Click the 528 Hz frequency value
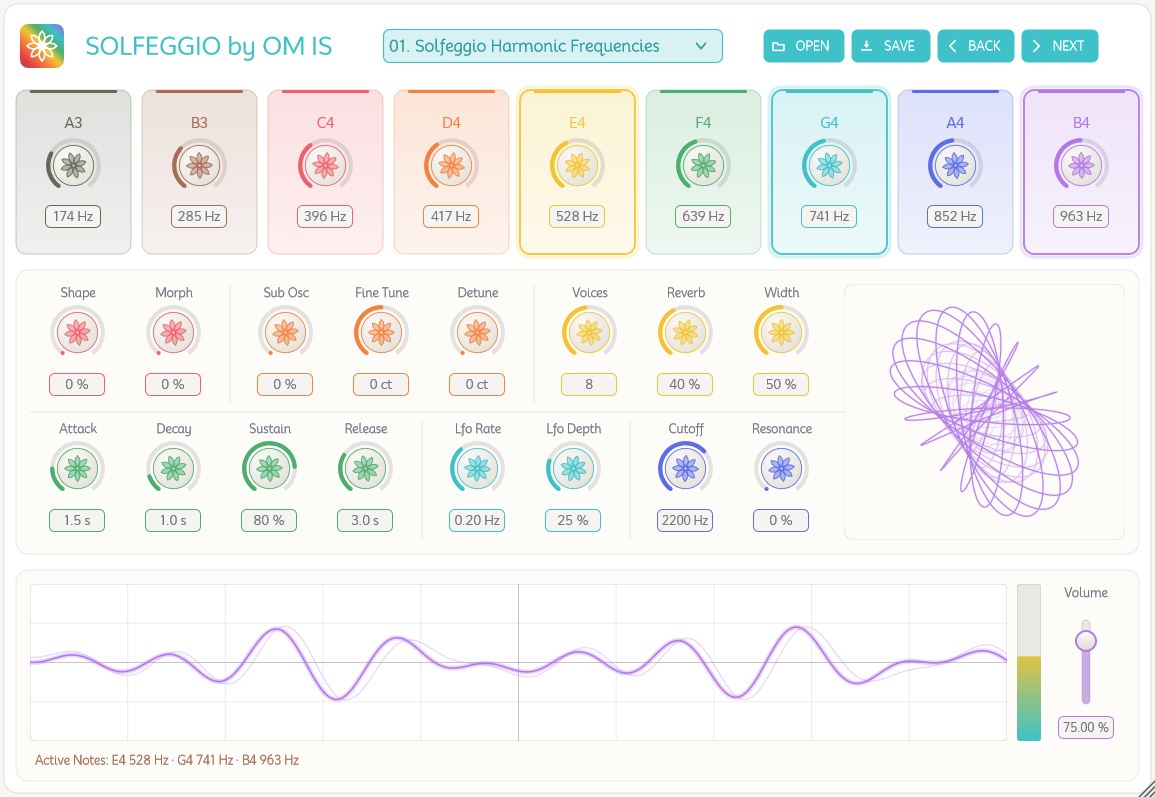1155x797 pixels. [577, 217]
